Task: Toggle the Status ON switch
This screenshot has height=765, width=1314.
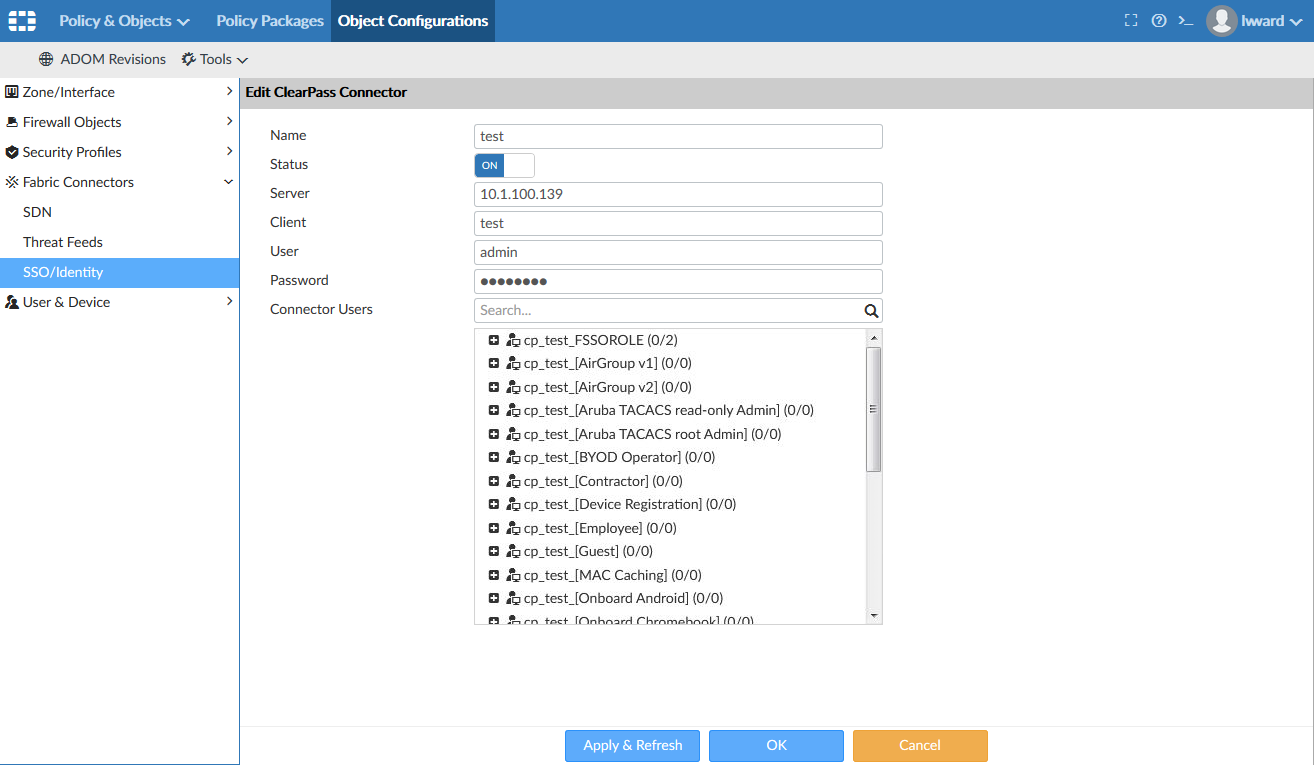Action: point(504,165)
